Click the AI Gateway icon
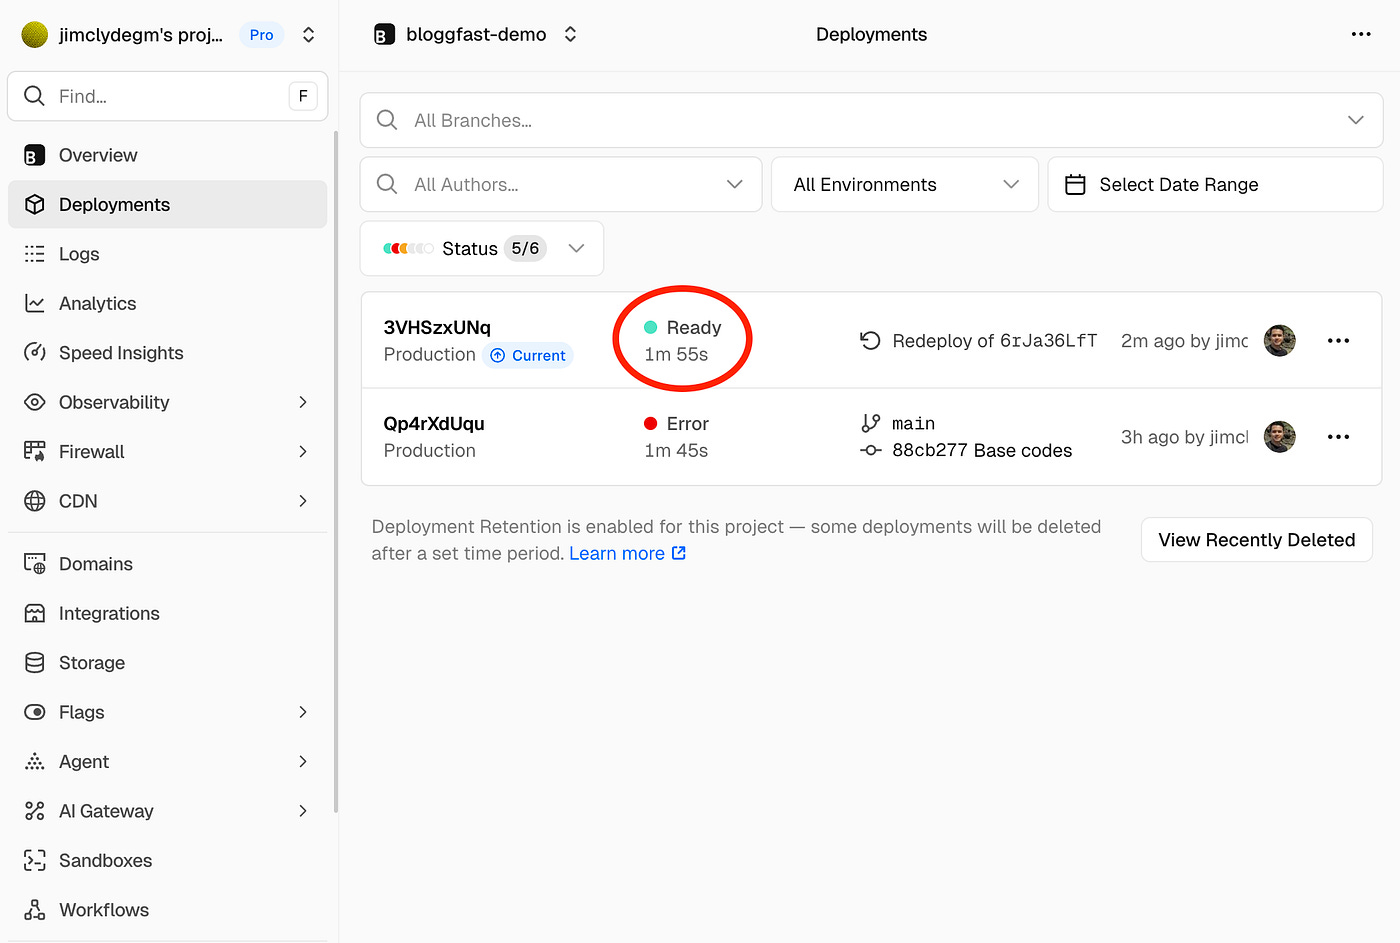Screen dimensions: 1400x943 pyautogui.click(x=35, y=811)
